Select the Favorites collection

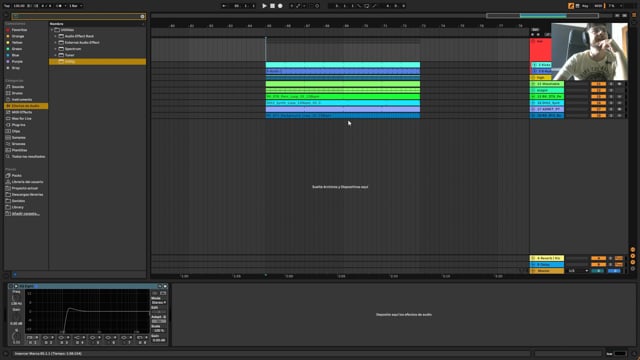click(19, 30)
